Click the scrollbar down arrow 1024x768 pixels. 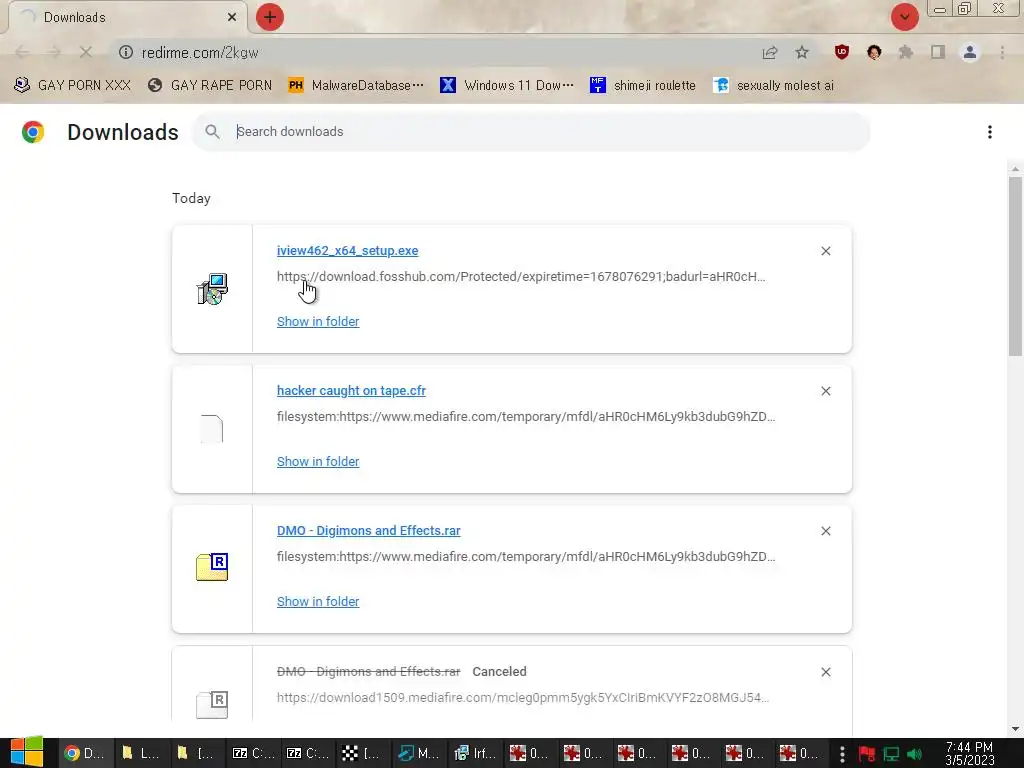1015,729
